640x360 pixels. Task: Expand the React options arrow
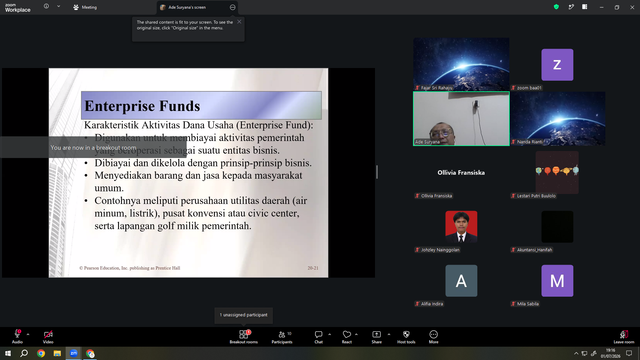356,334
